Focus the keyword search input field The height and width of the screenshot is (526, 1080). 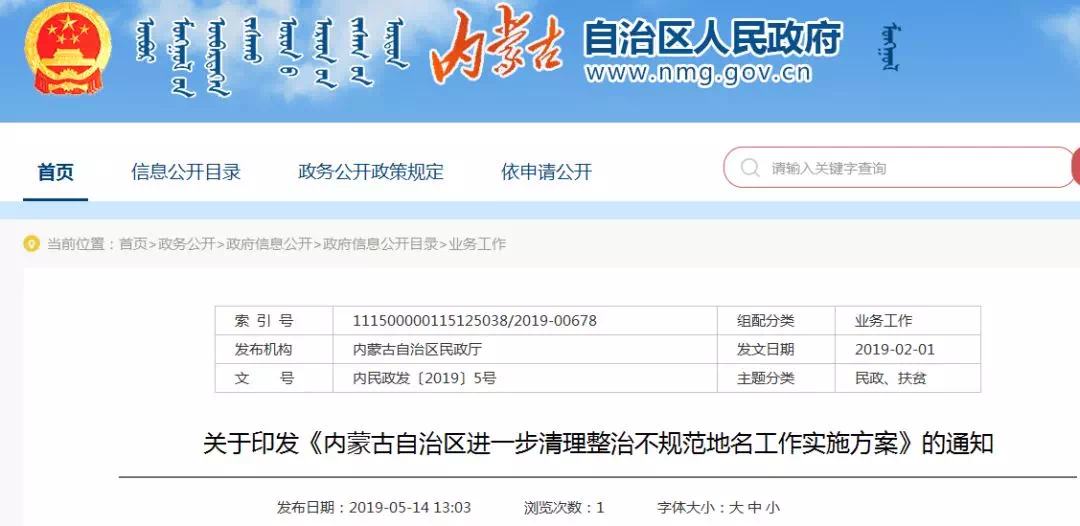click(x=910, y=168)
